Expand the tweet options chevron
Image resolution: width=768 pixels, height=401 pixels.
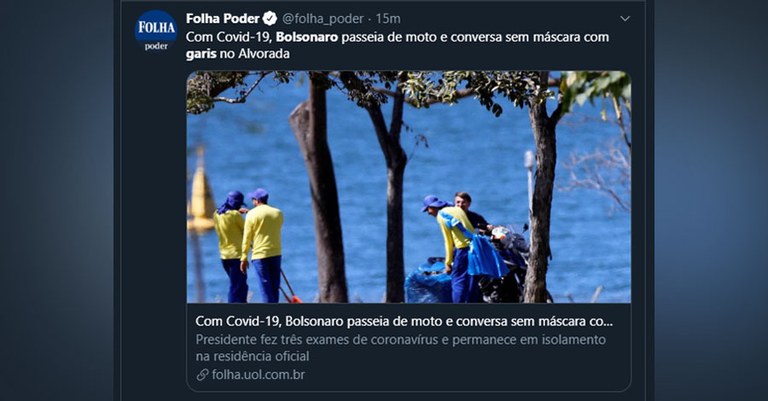click(624, 19)
